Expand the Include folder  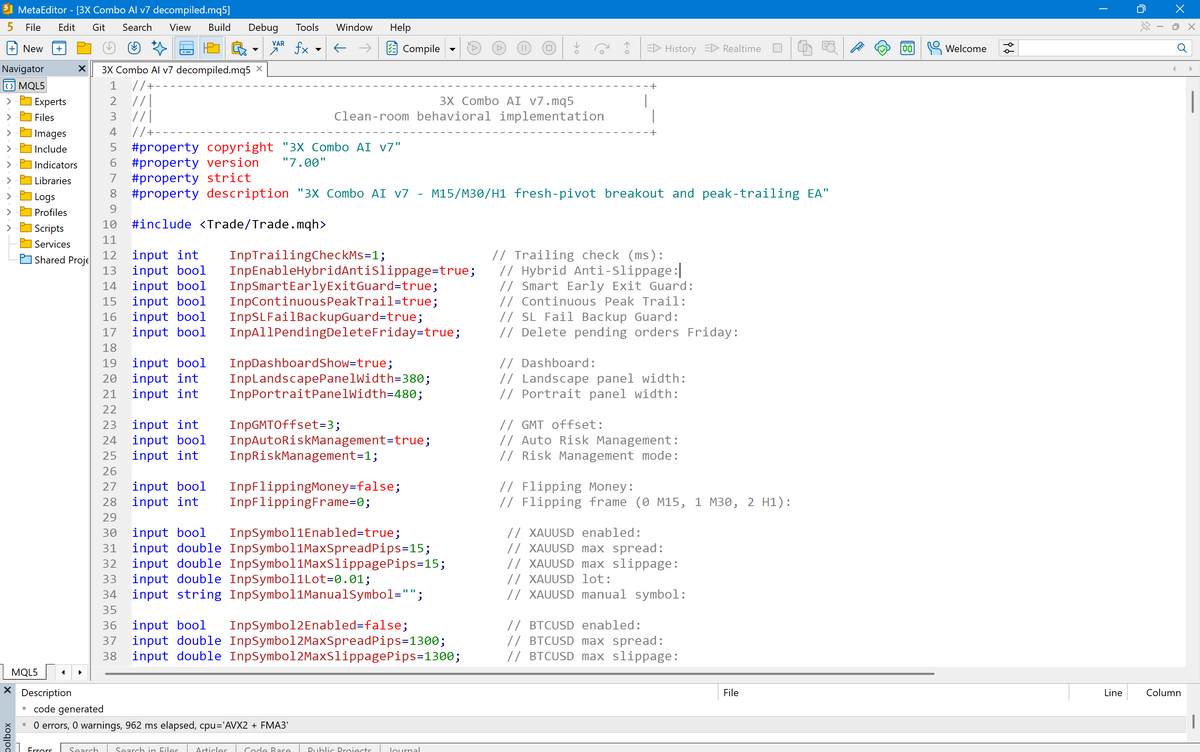[8, 149]
